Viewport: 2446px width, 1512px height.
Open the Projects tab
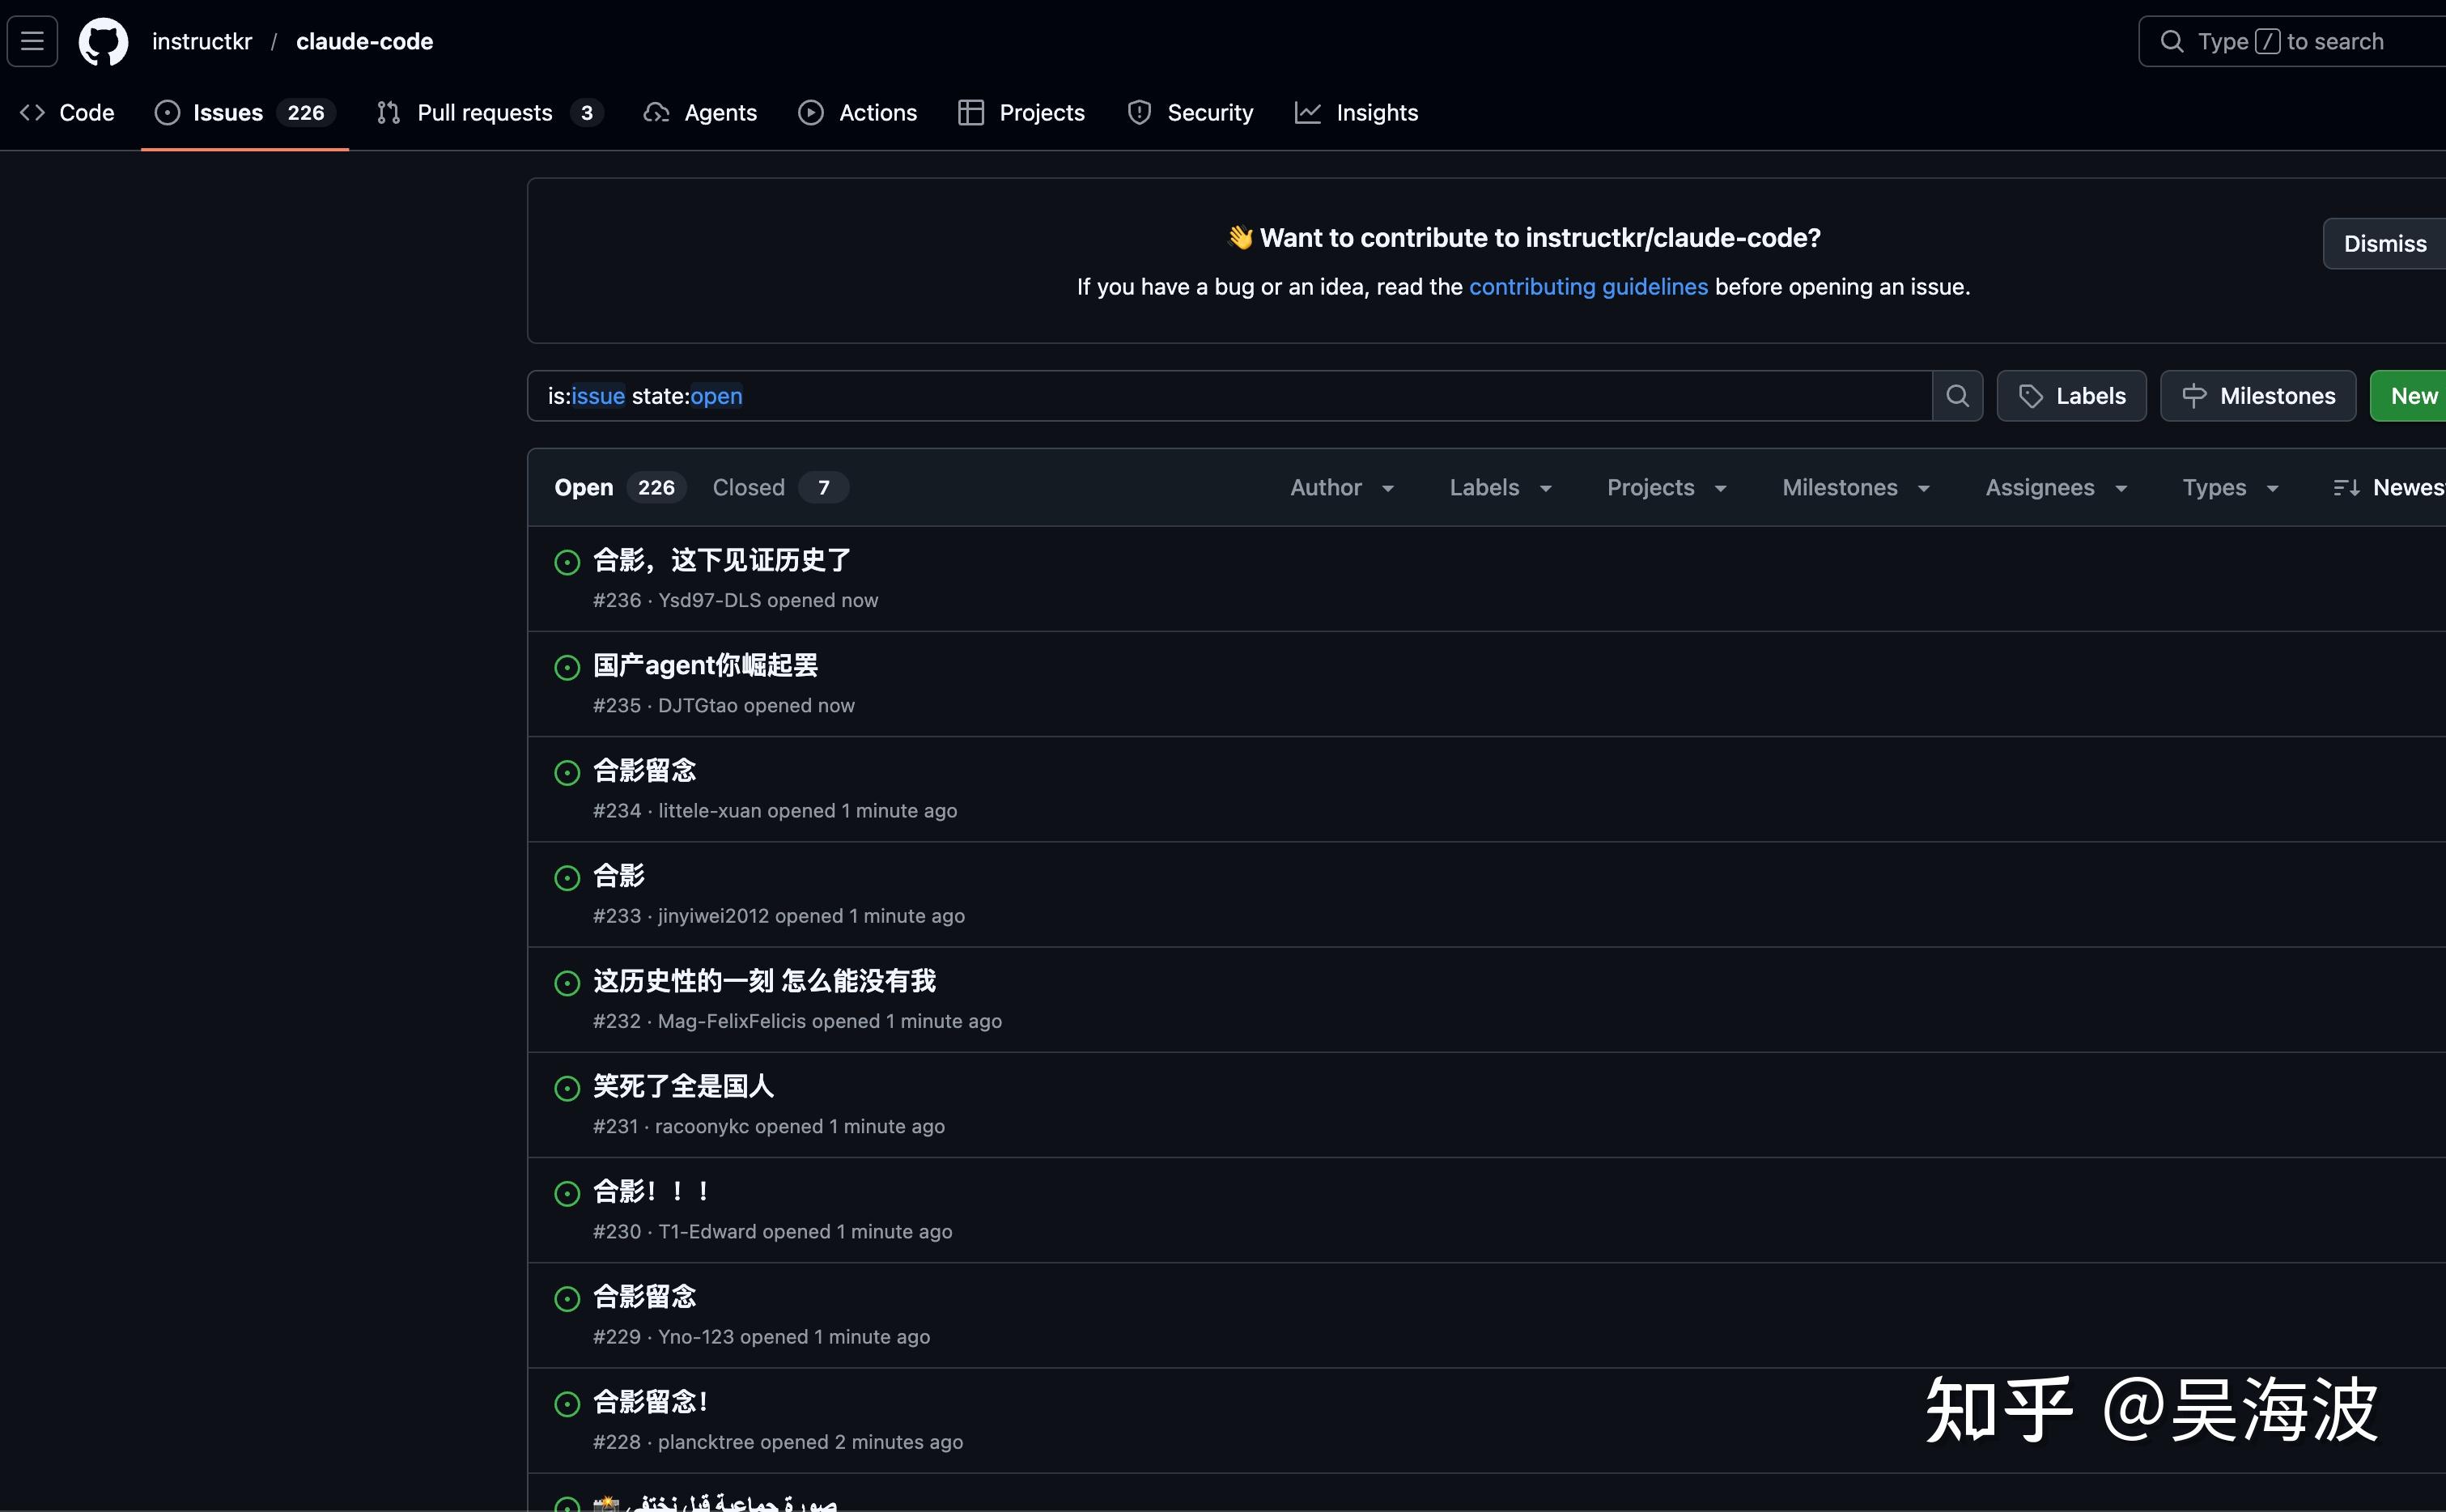(x=1021, y=113)
